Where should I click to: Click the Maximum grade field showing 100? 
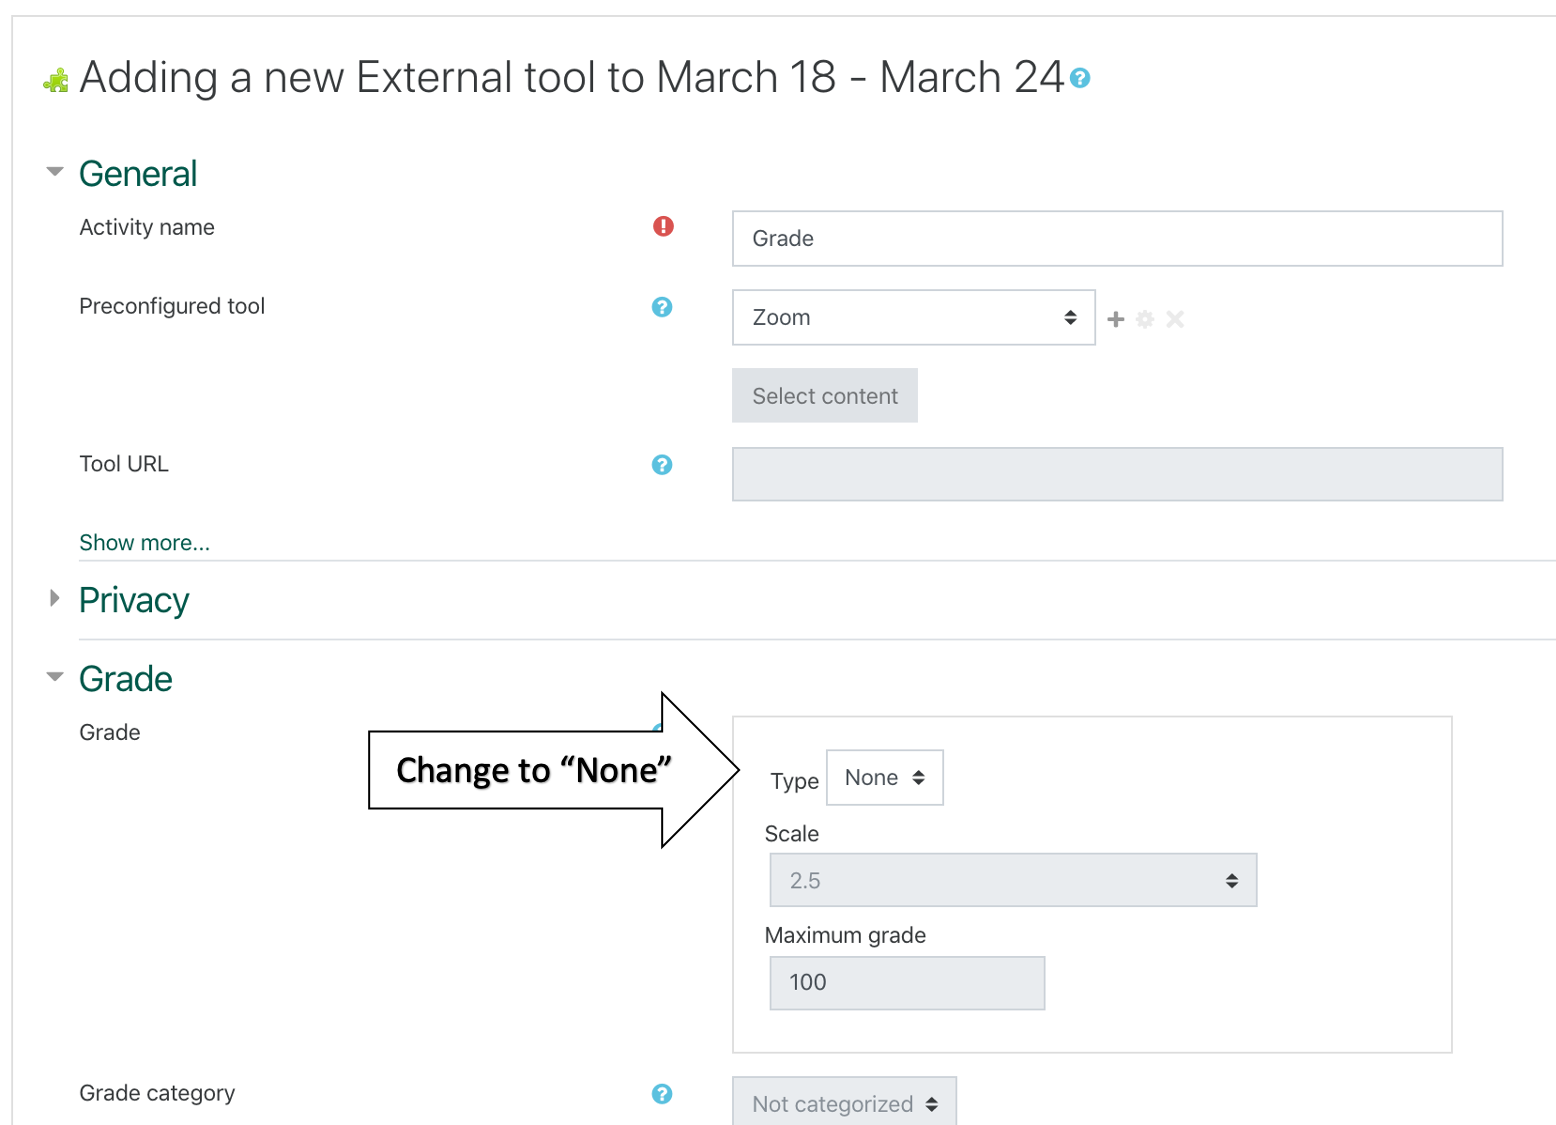pos(905,983)
